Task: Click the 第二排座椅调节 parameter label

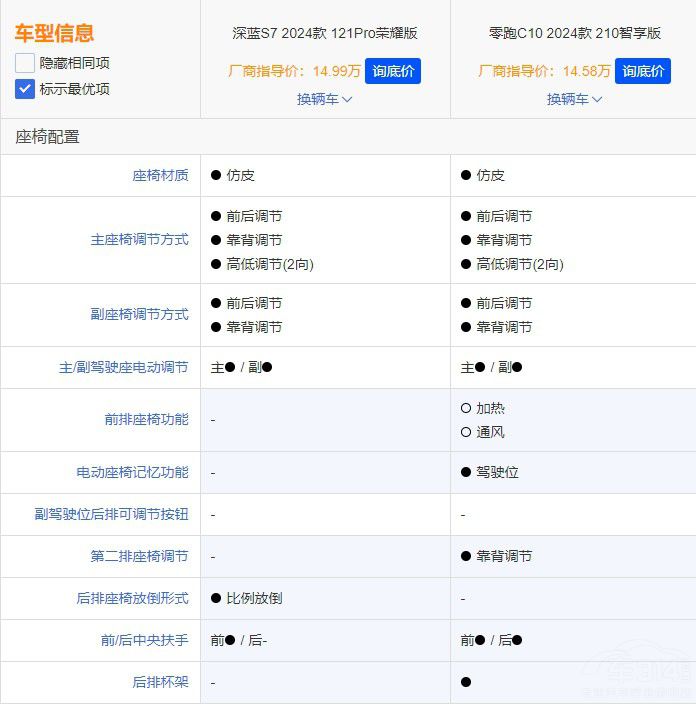Action: (139, 556)
